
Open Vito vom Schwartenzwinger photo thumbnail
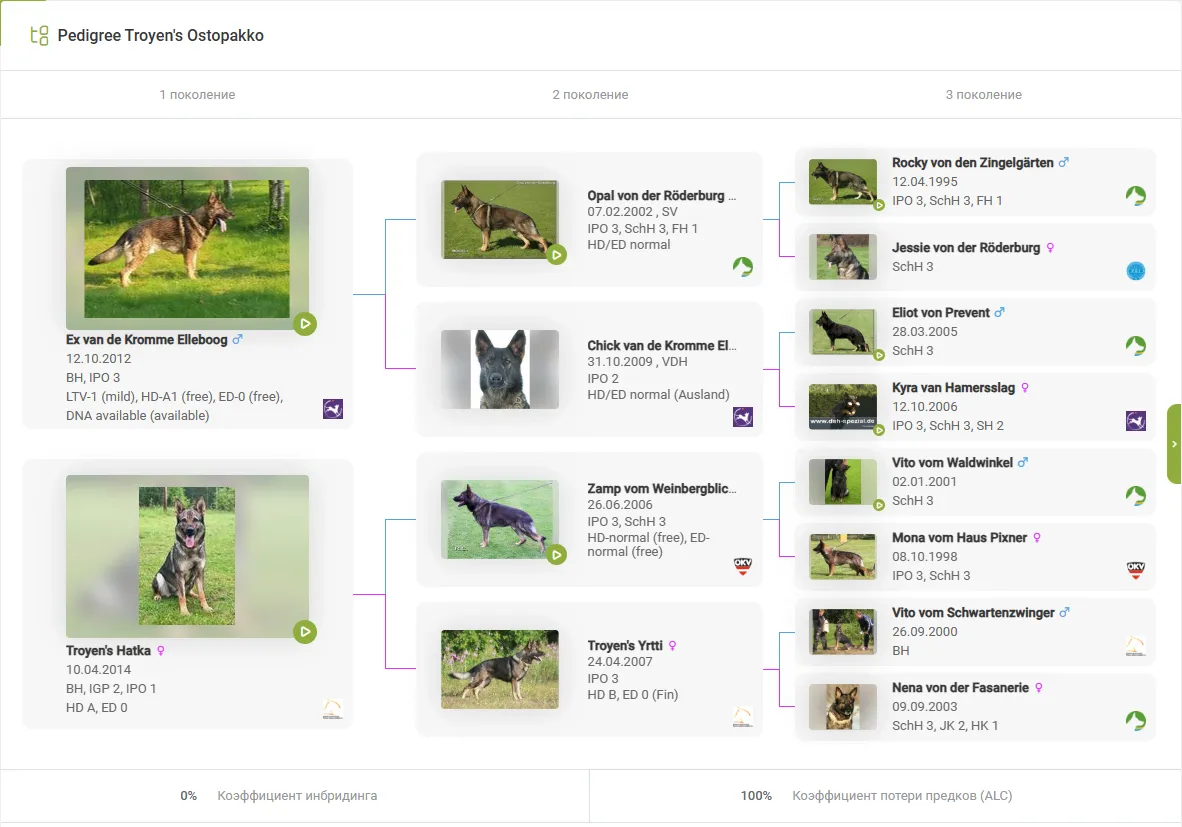pos(842,632)
